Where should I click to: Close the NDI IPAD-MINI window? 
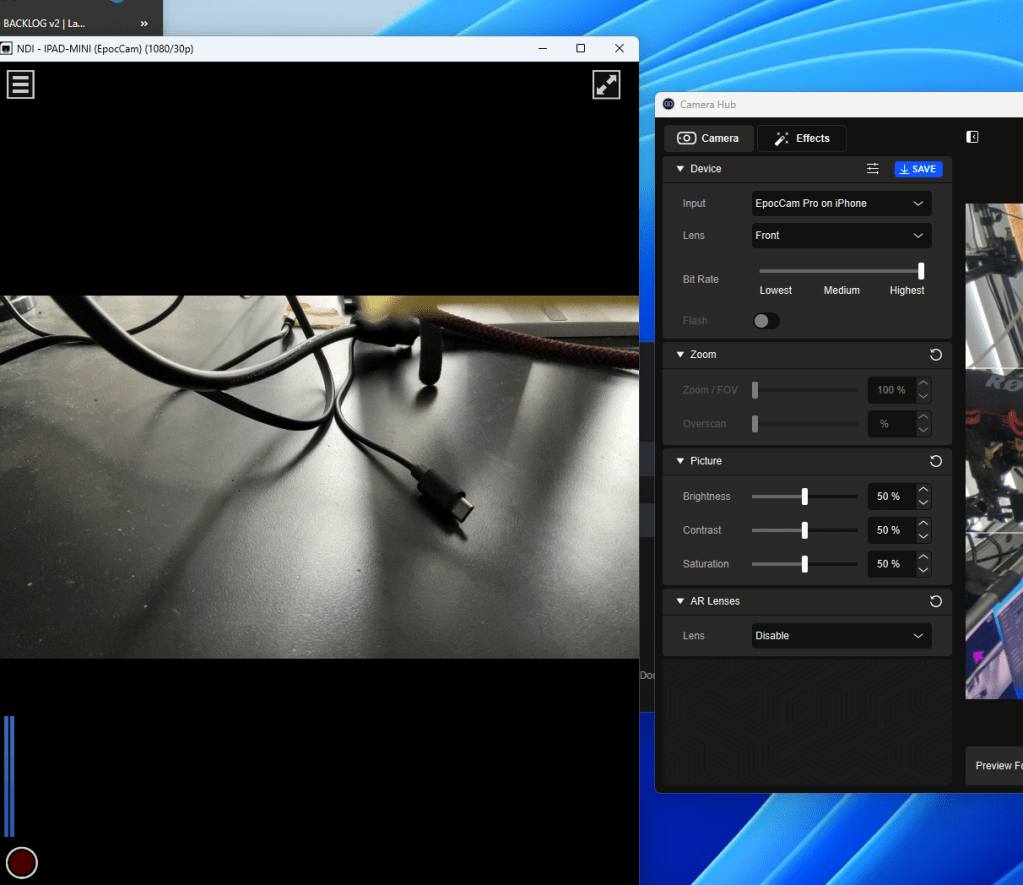pyautogui.click(x=619, y=49)
